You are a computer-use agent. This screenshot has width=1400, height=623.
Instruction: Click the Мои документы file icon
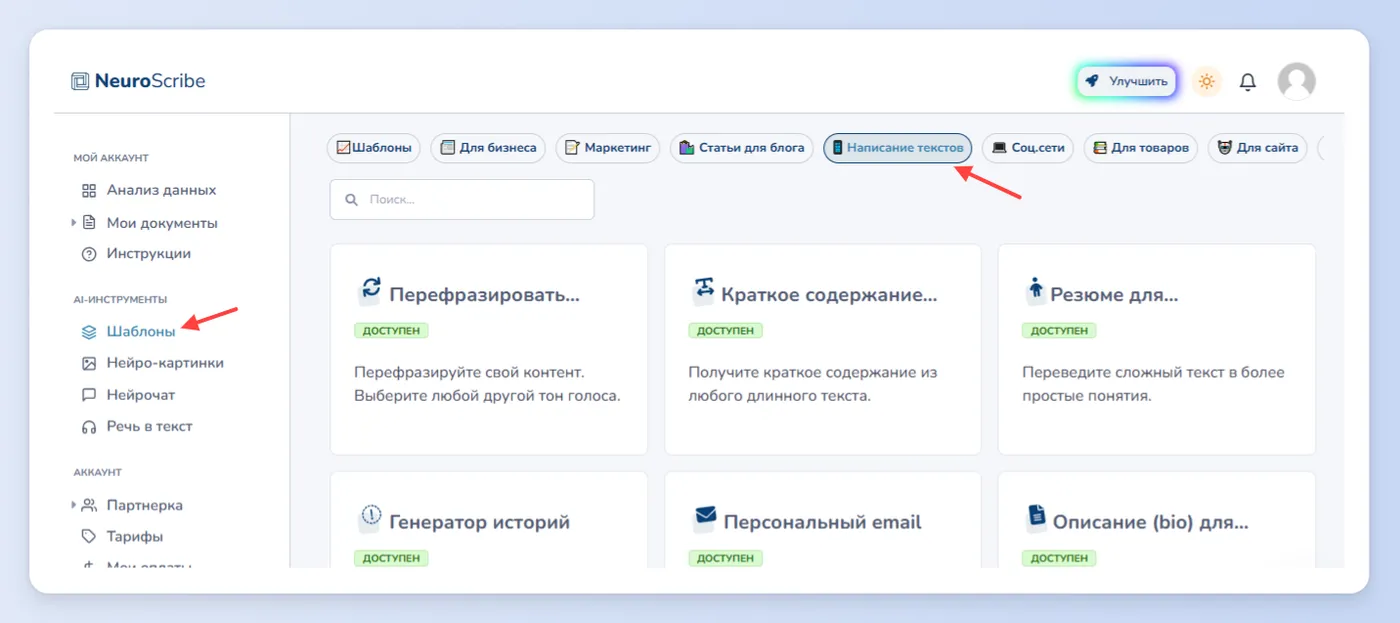coord(88,223)
